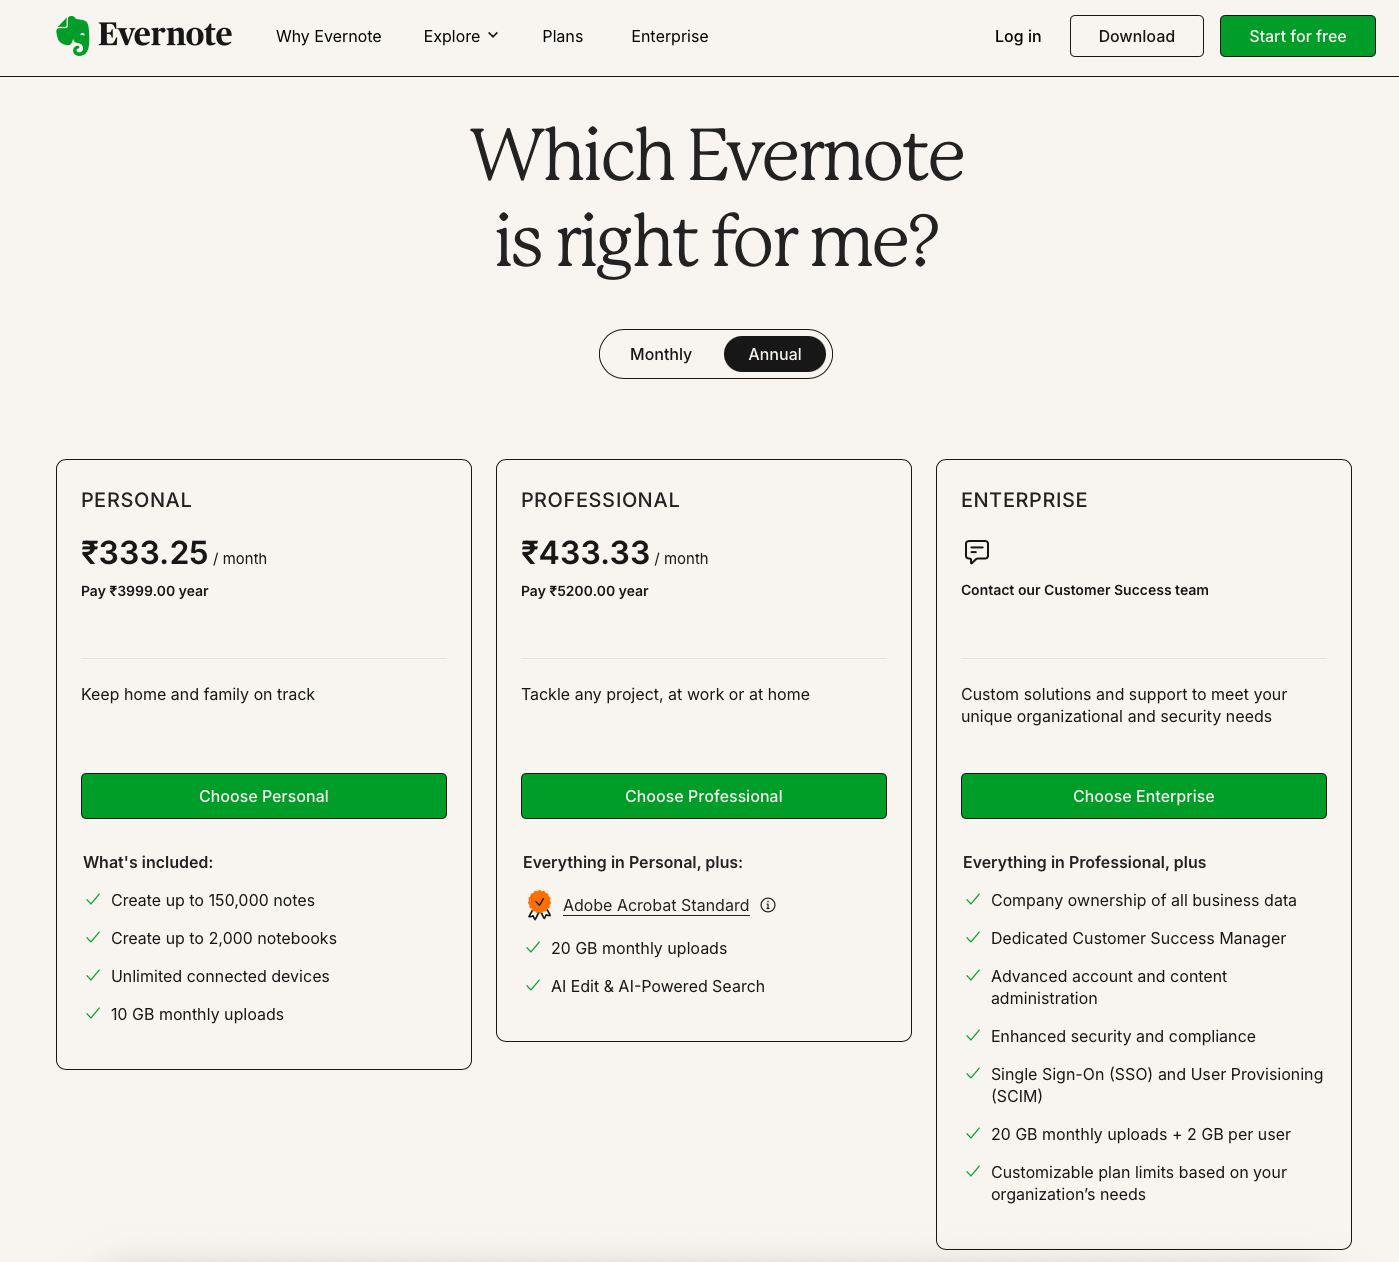1399x1262 pixels.
Task: Click checkmark beside Create up to 150,000 notes
Action: click(93, 900)
